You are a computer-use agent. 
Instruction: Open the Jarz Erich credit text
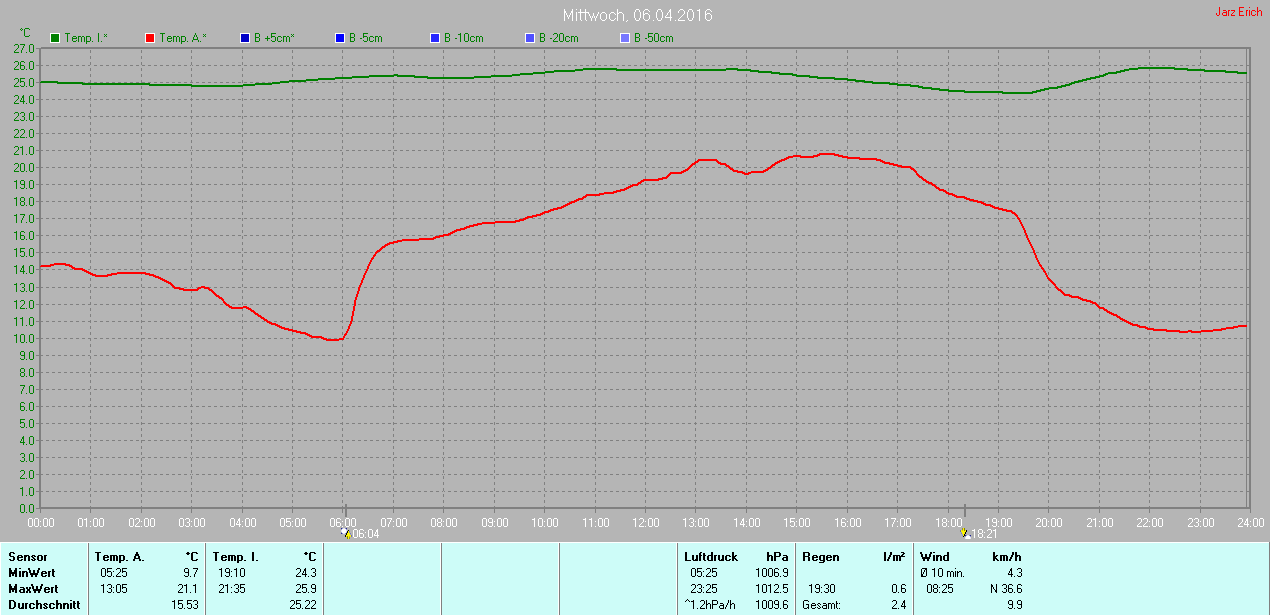1238,12
